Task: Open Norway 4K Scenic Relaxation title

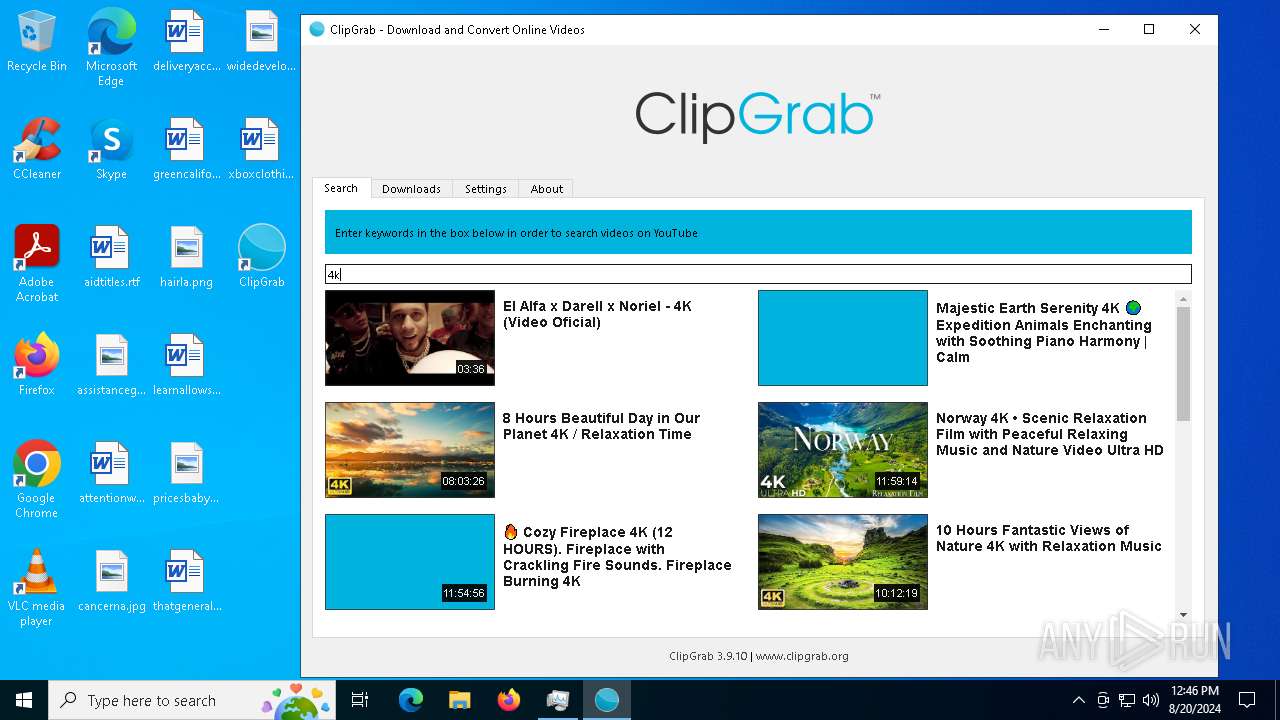Action: pyautogui.click(x=1050, y=434)
